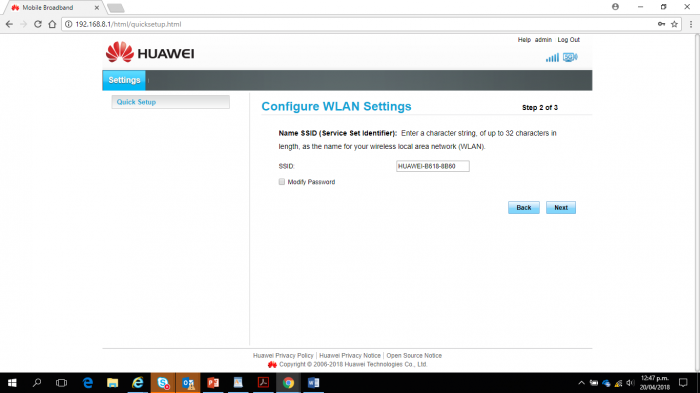Screen dimensions: 700x393
Task: Open the Help link
Action: click(524, 40)
